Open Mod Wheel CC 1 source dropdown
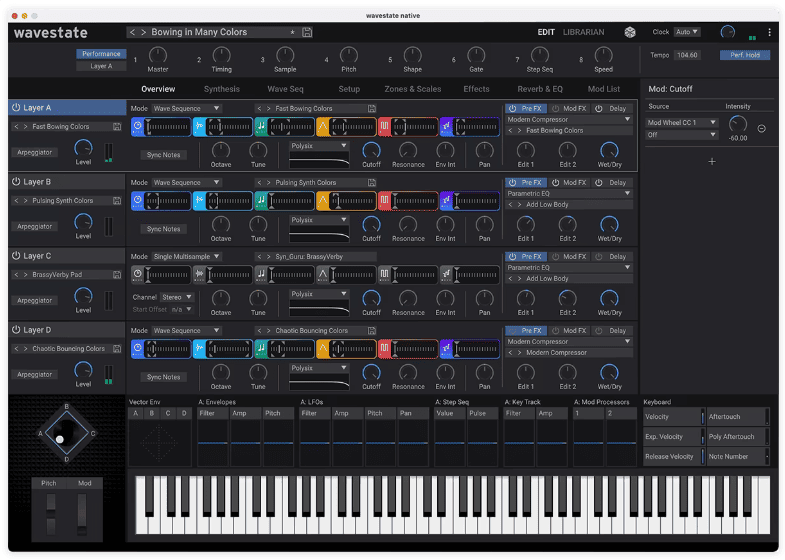 [682, 123]
